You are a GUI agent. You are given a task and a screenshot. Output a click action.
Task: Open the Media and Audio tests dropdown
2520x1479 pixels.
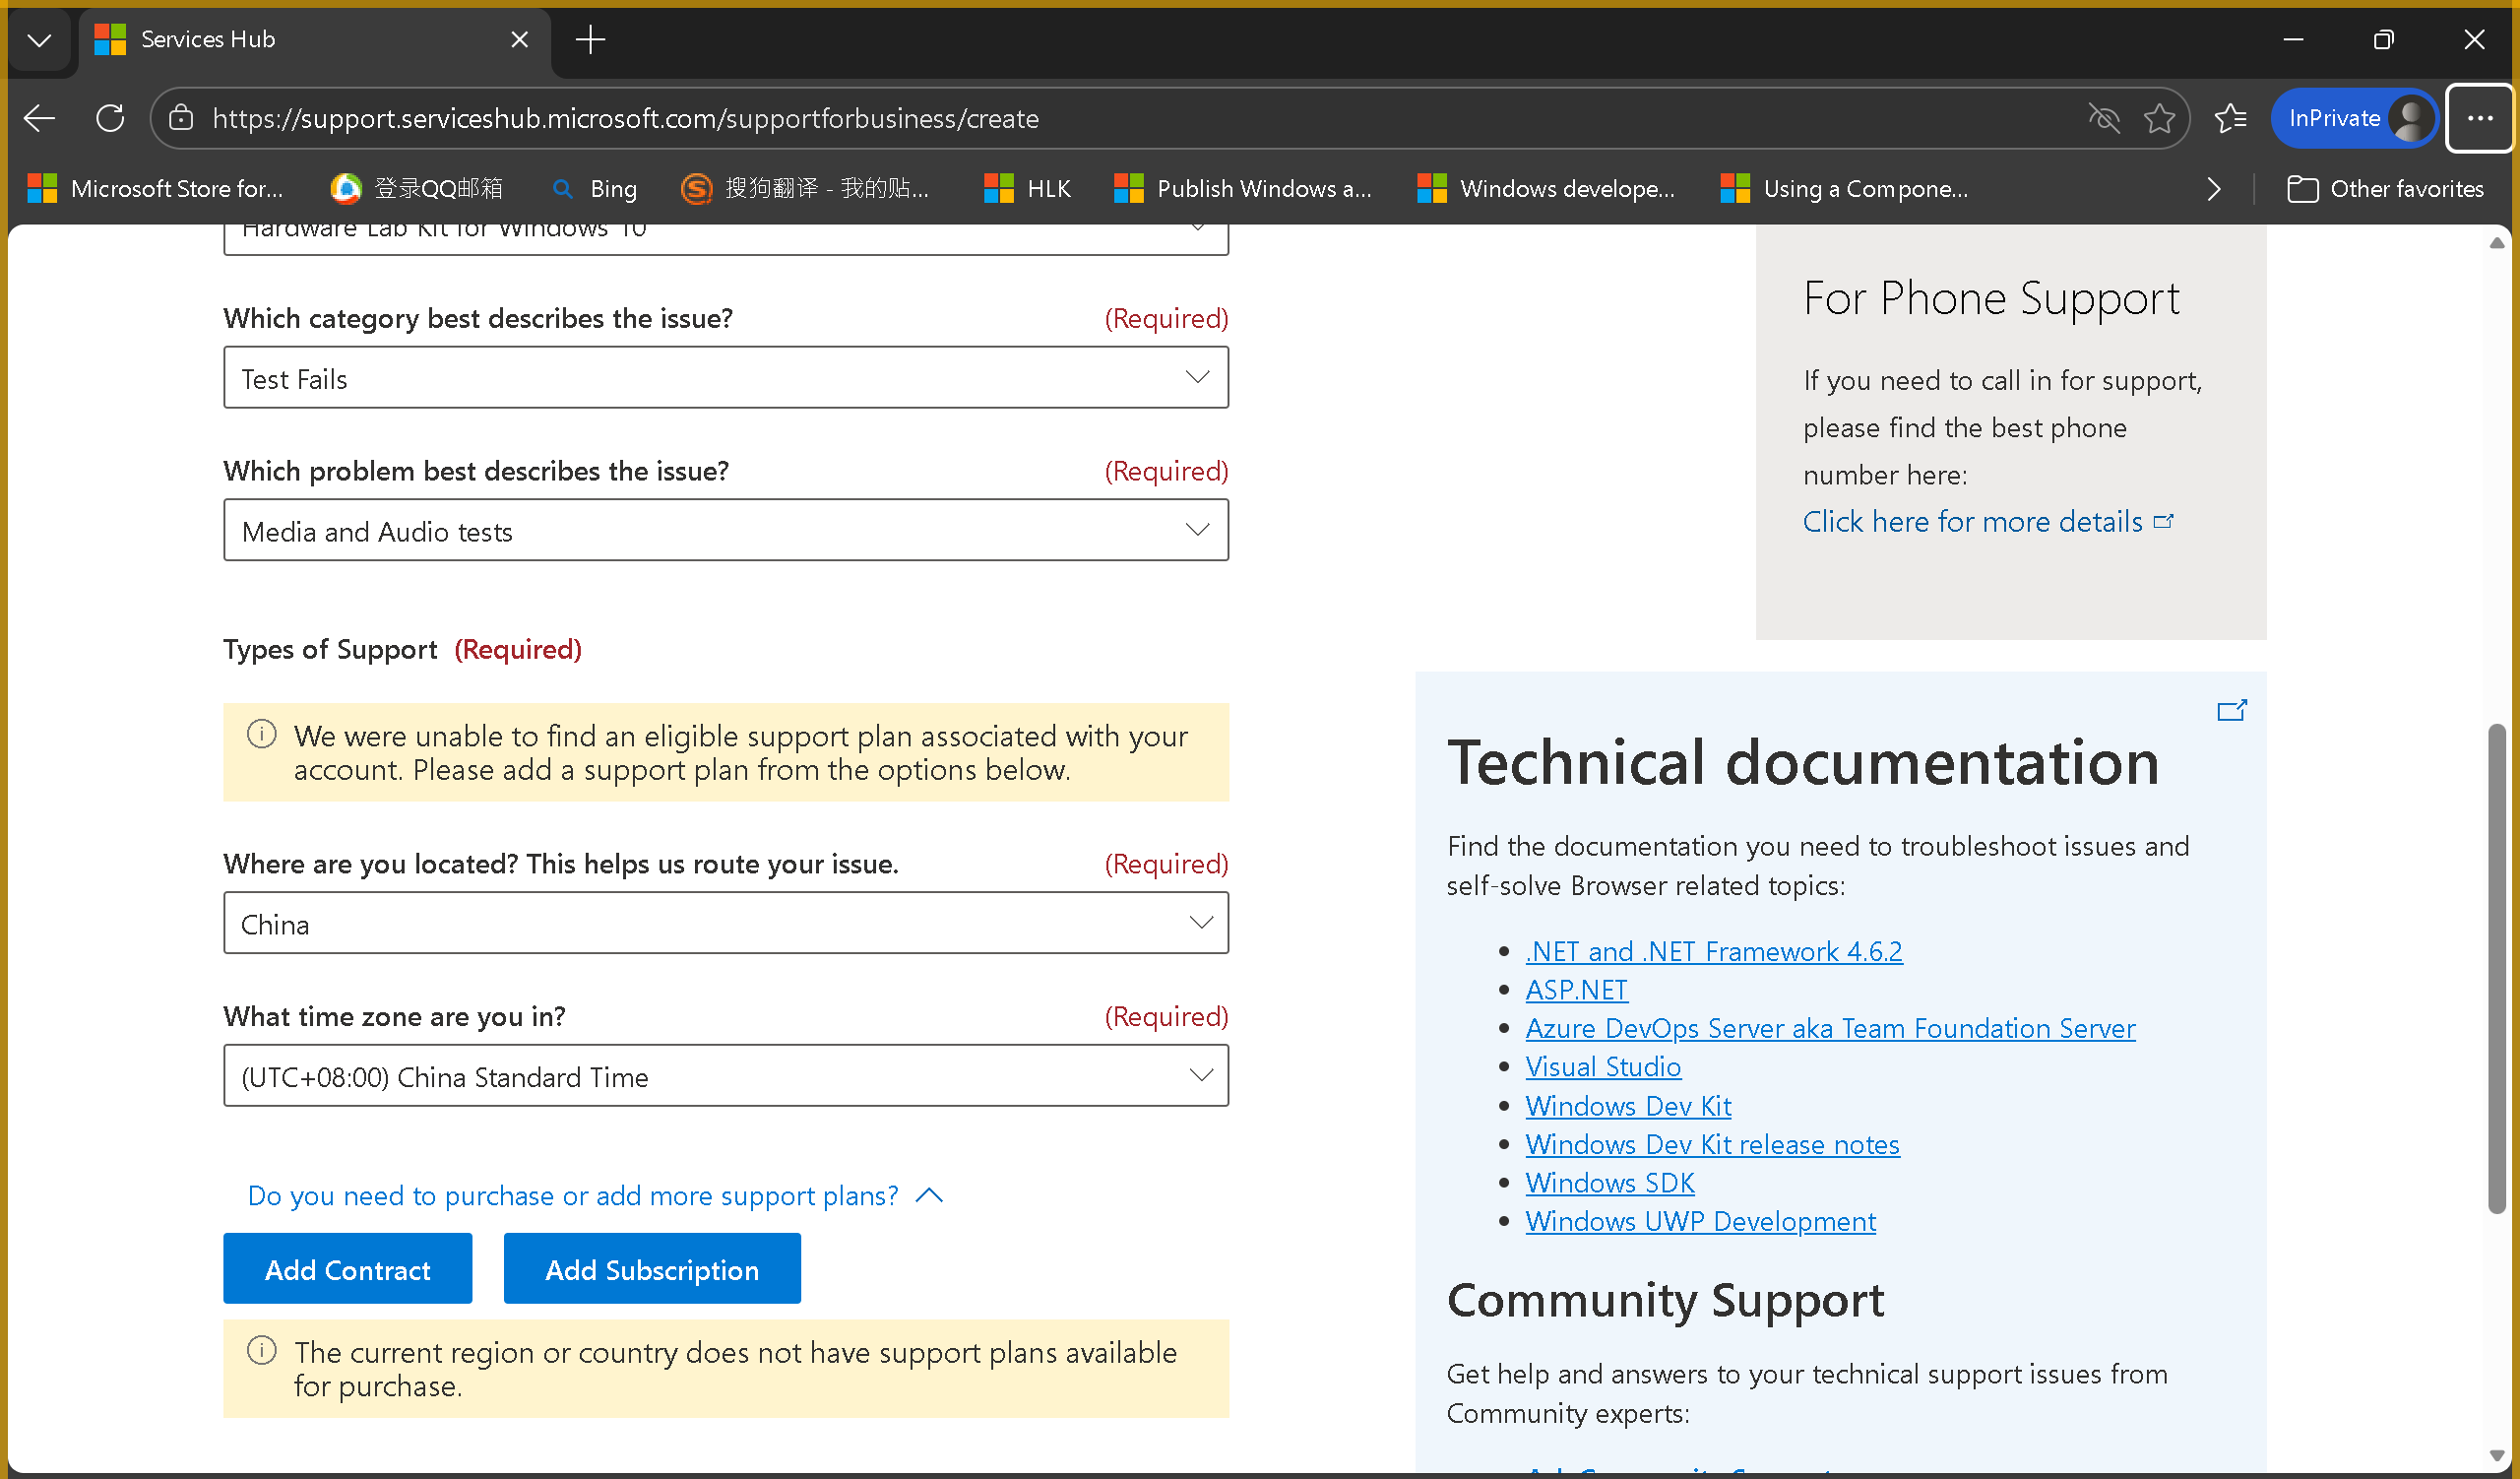point(725,531)
